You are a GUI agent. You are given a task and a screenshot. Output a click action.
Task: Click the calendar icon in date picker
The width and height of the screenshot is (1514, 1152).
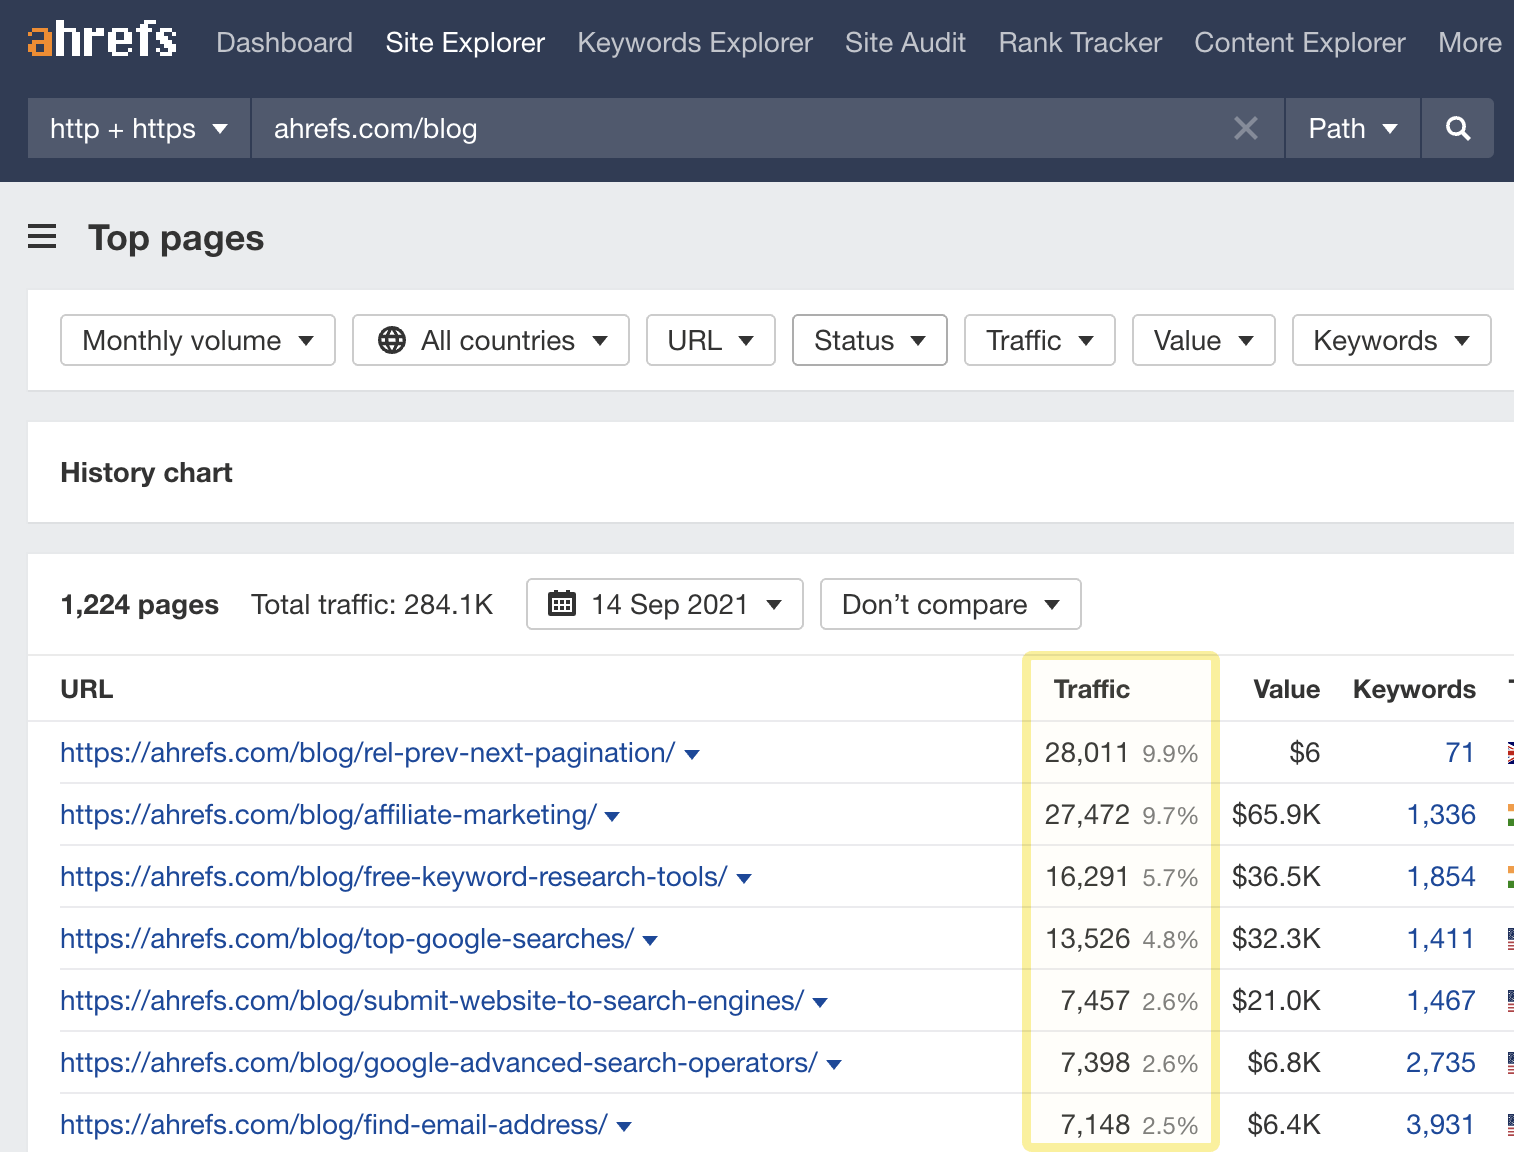pyautogui.click(x=562, y=604)
